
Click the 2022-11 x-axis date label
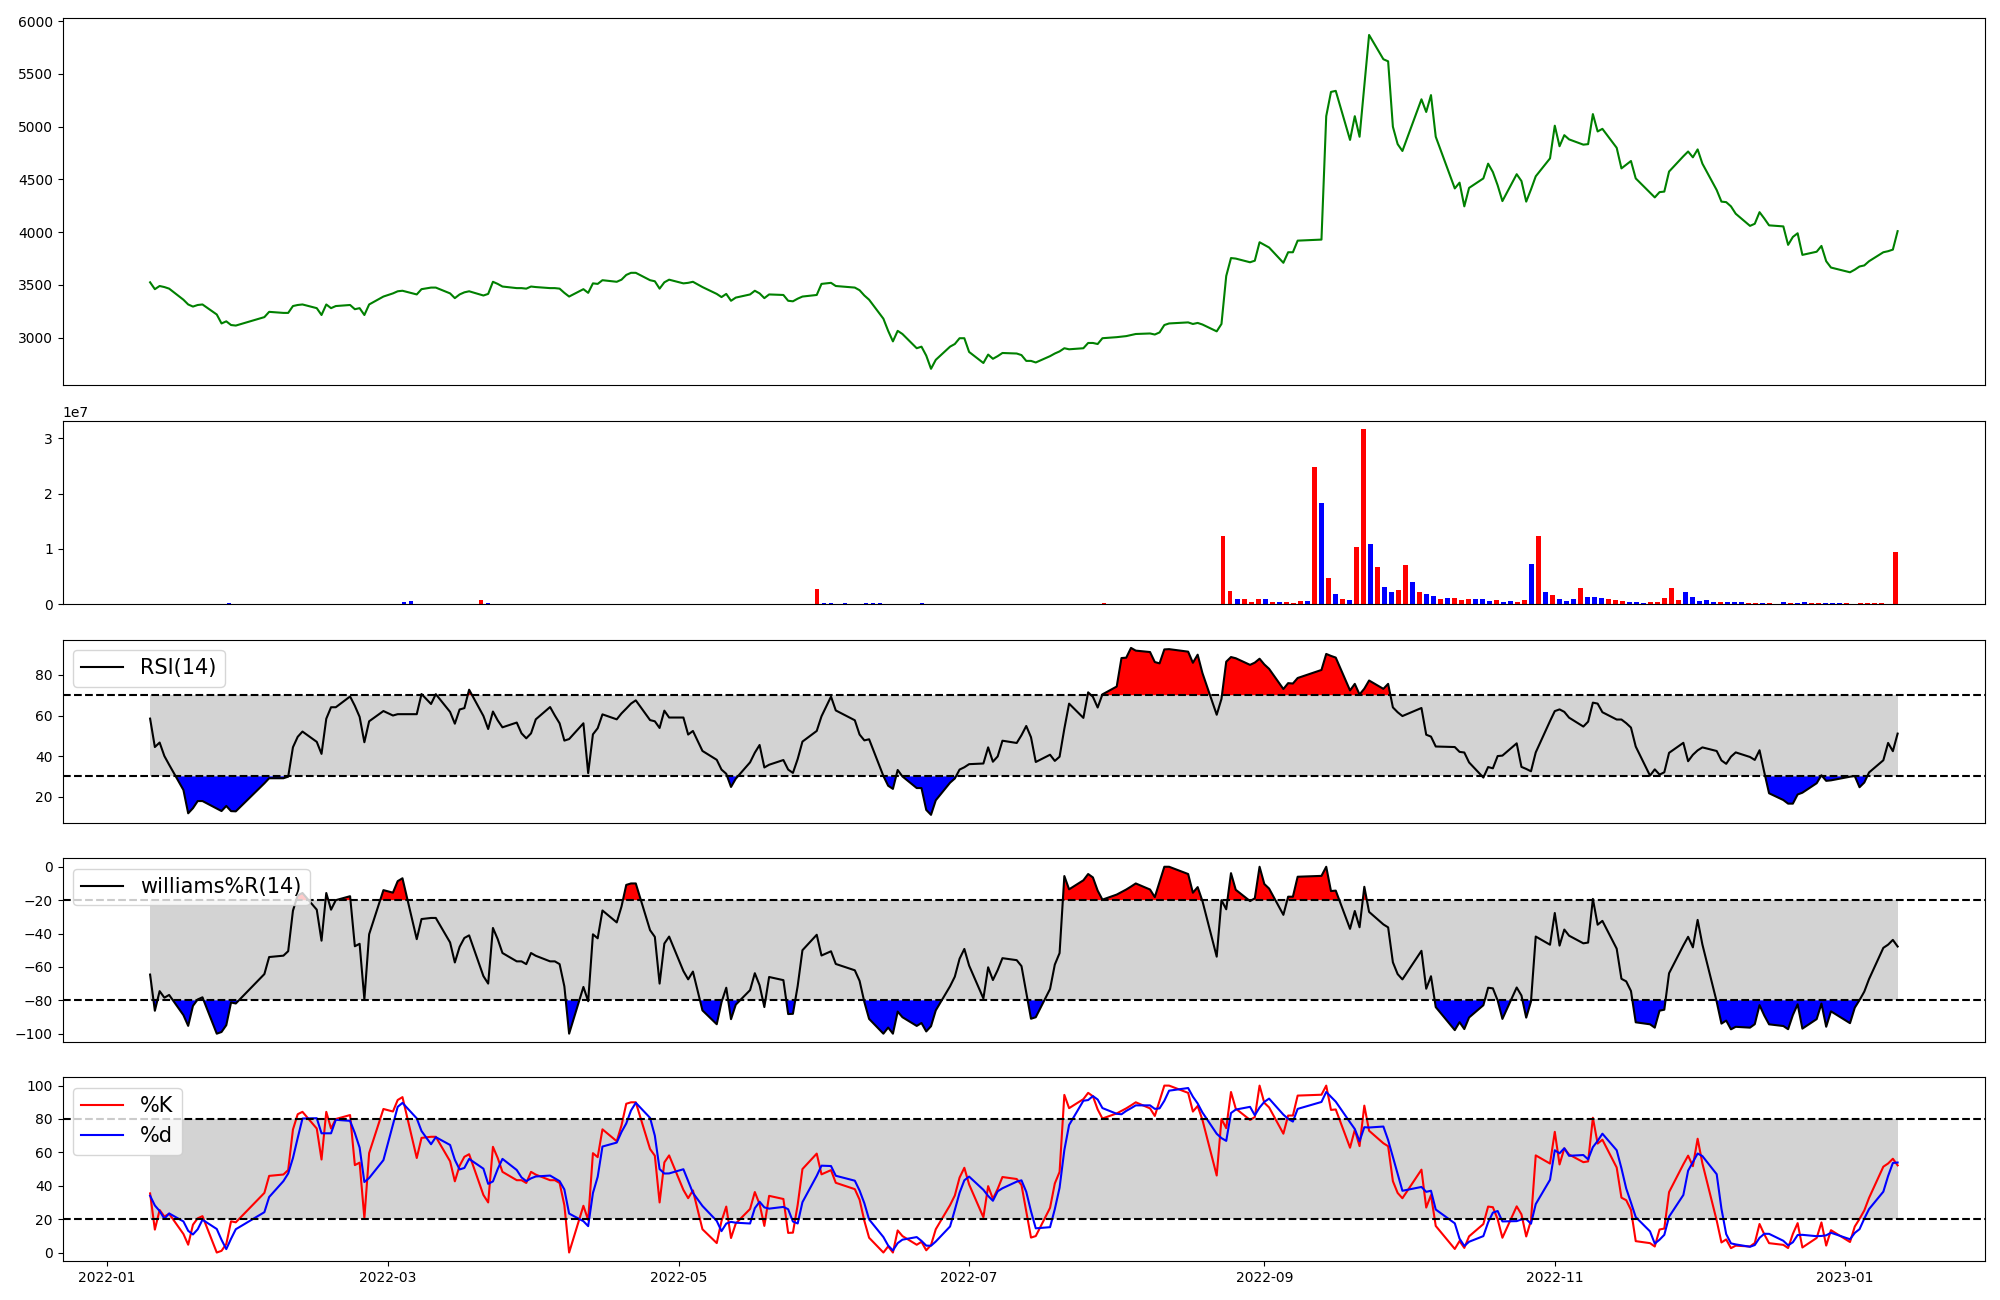(1555, 1277)
